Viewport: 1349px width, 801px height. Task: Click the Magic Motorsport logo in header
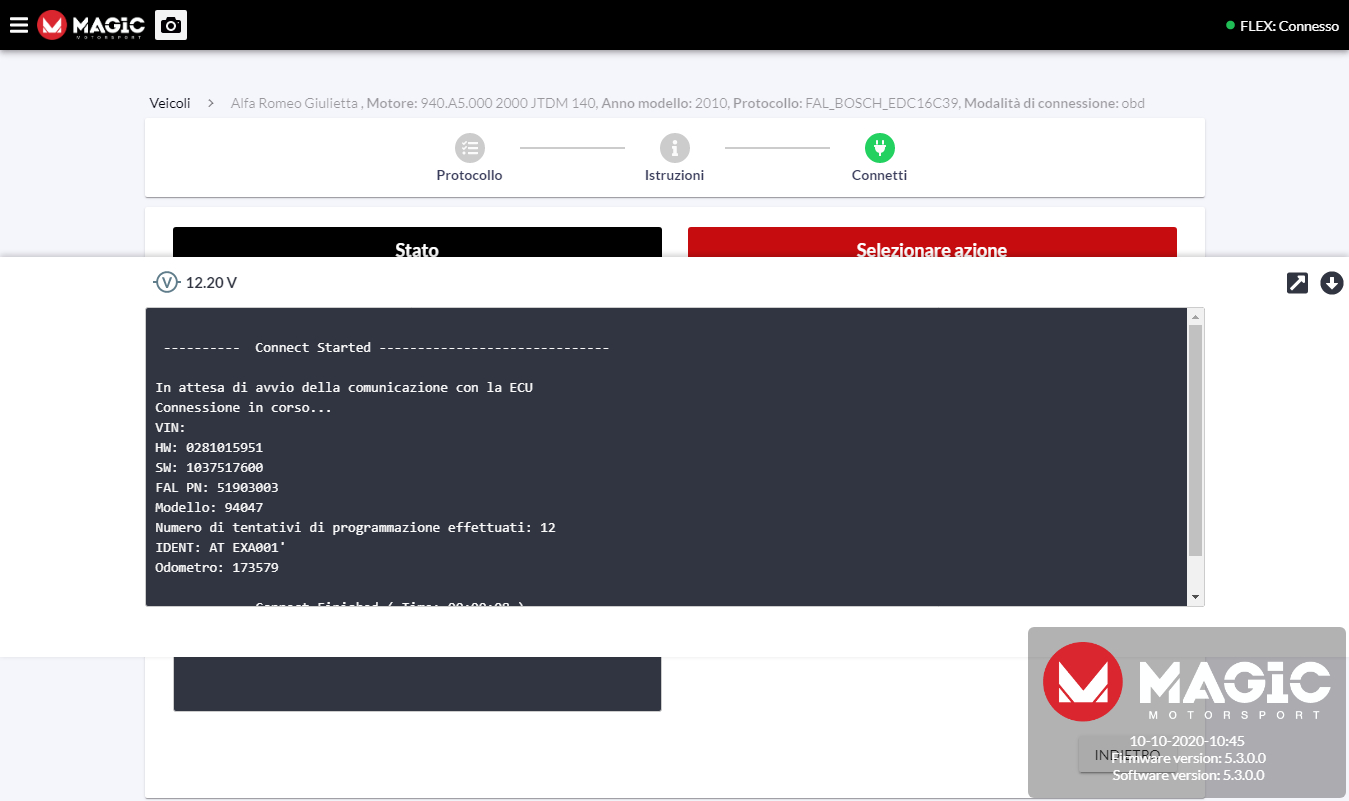point(91,25)
